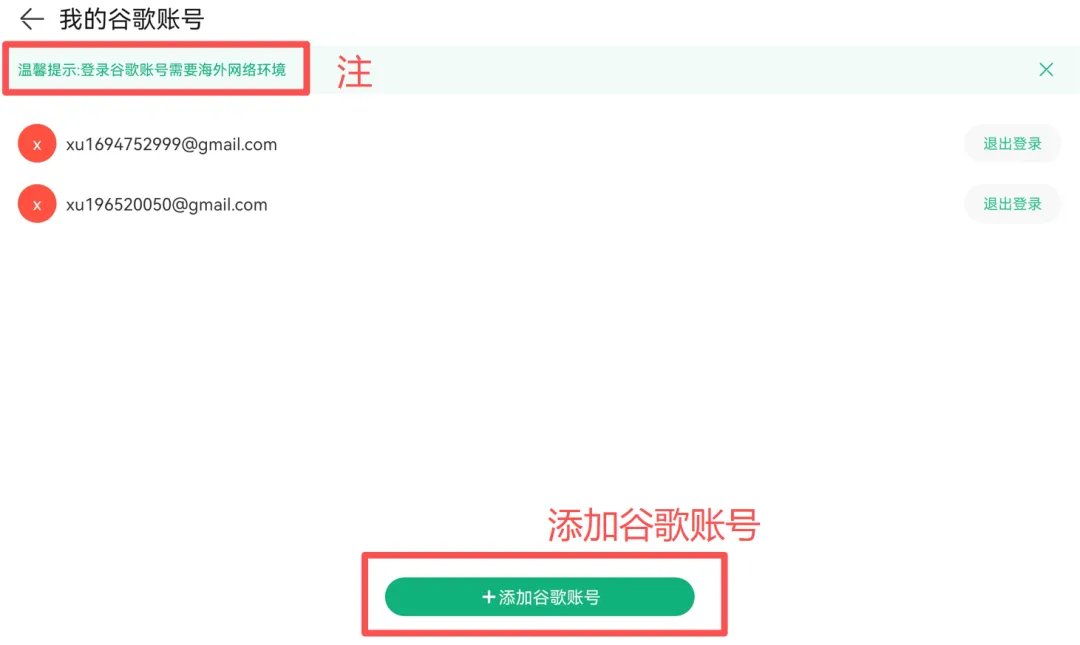The image size is (1080, 645).
Task: Tap the blank area below the account list
Action: 540,358
